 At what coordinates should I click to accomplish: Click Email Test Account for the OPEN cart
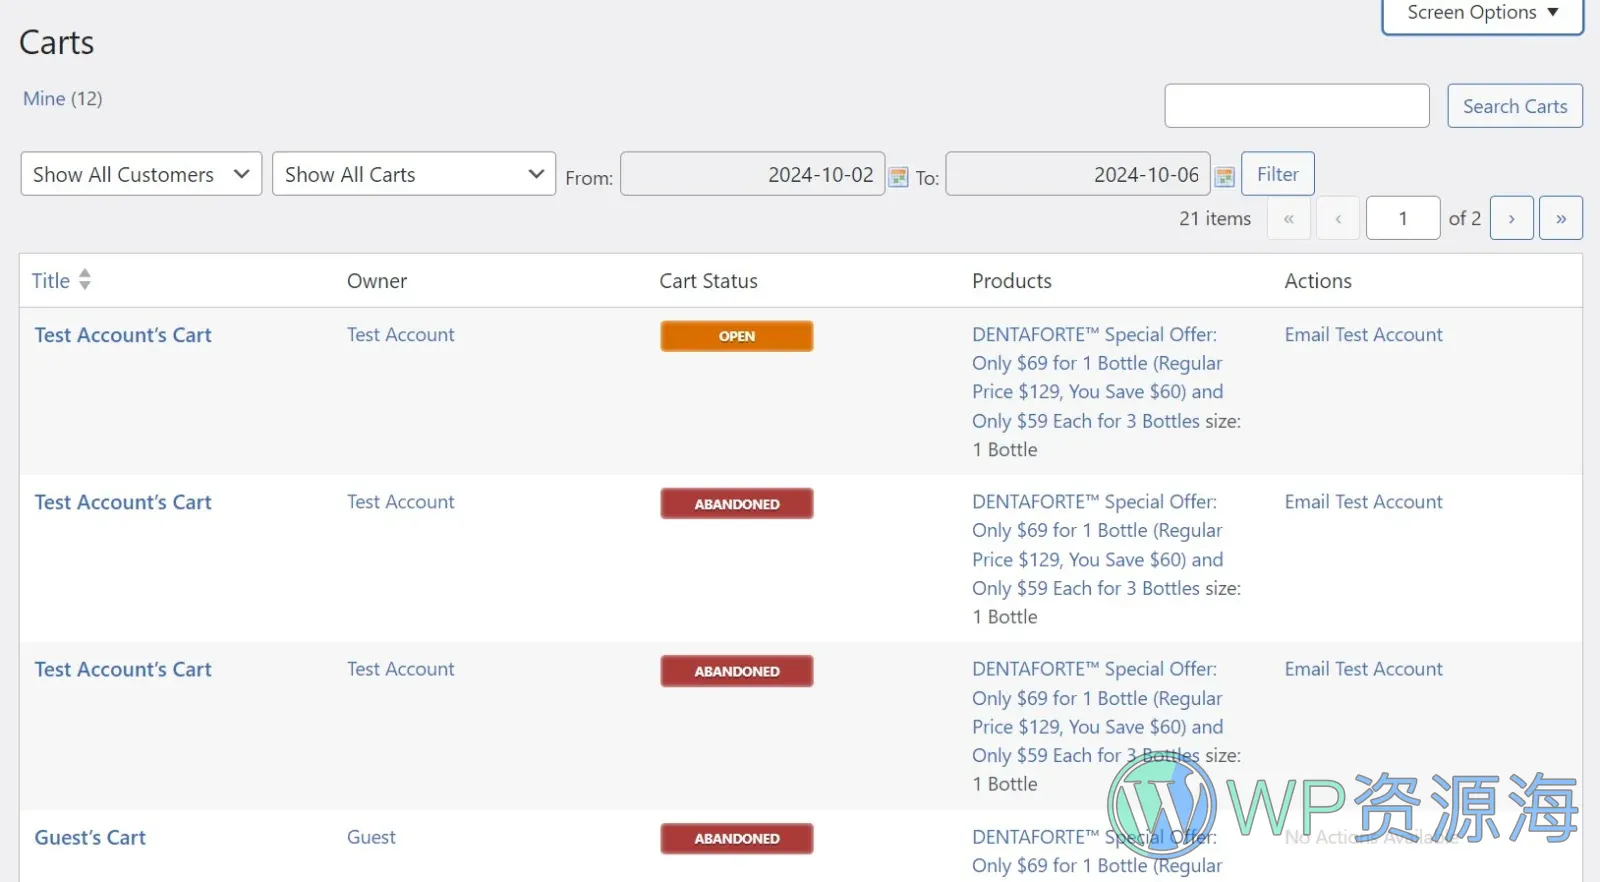1364,335
